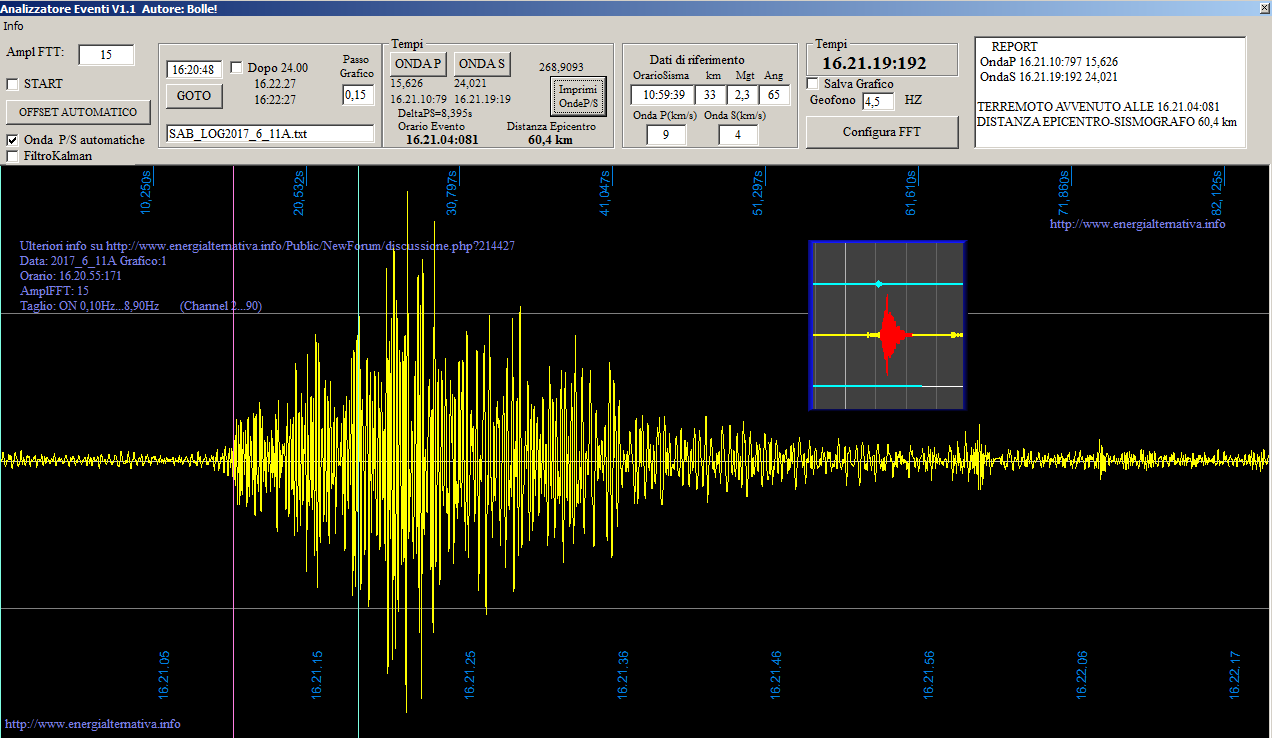Click the 61,610s seconds axis label
Viewport: 1272px width, 738px height.
click(x=910, y=193)
